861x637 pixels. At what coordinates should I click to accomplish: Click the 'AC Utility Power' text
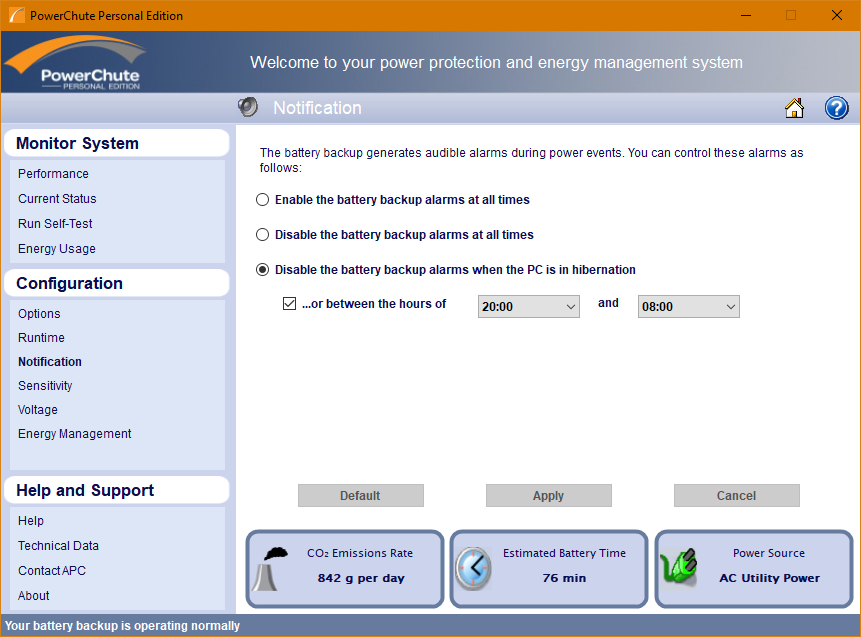(769, 578)
